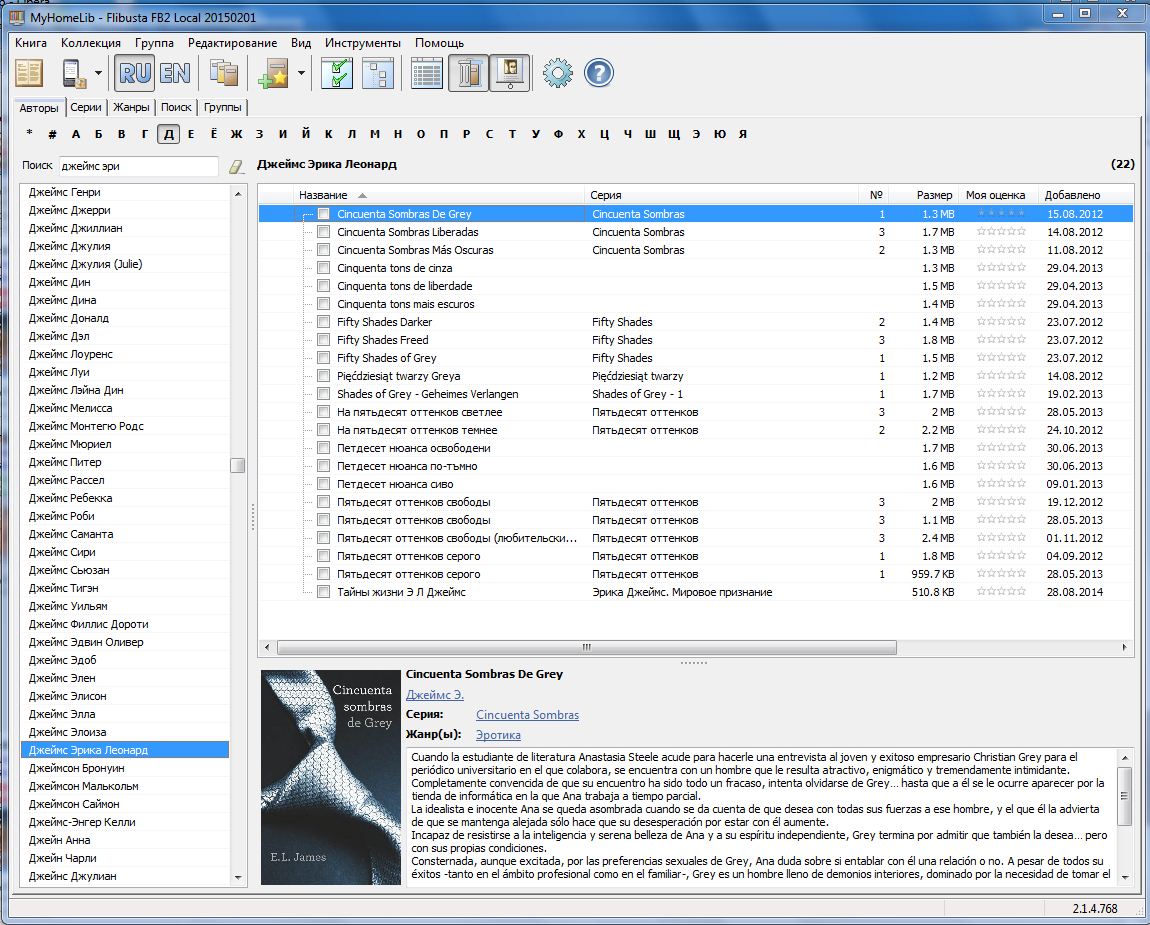
Task: Toggle the EN alphabet button
Action: click(174, 73)
